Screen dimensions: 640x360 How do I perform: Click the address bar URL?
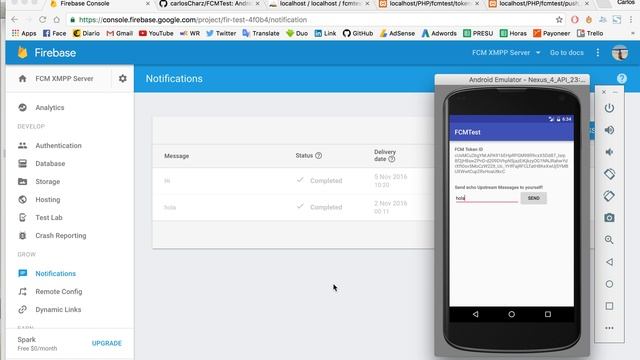193,20
